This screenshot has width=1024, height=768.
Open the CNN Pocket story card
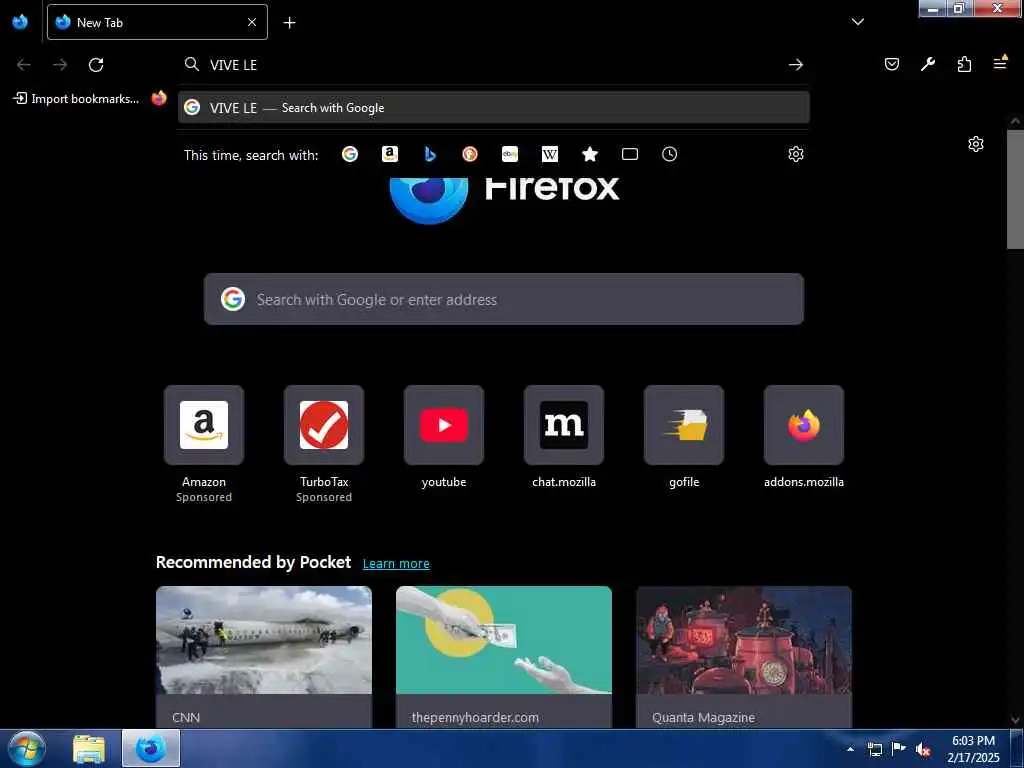point(264,656)
